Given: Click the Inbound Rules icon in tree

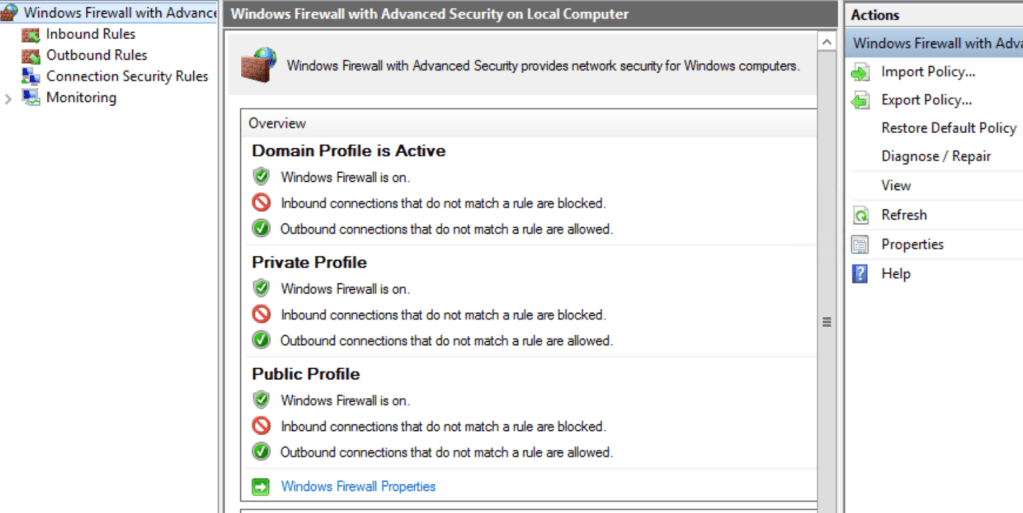Looking at the screenshot, I should click(x=30, y=35).
